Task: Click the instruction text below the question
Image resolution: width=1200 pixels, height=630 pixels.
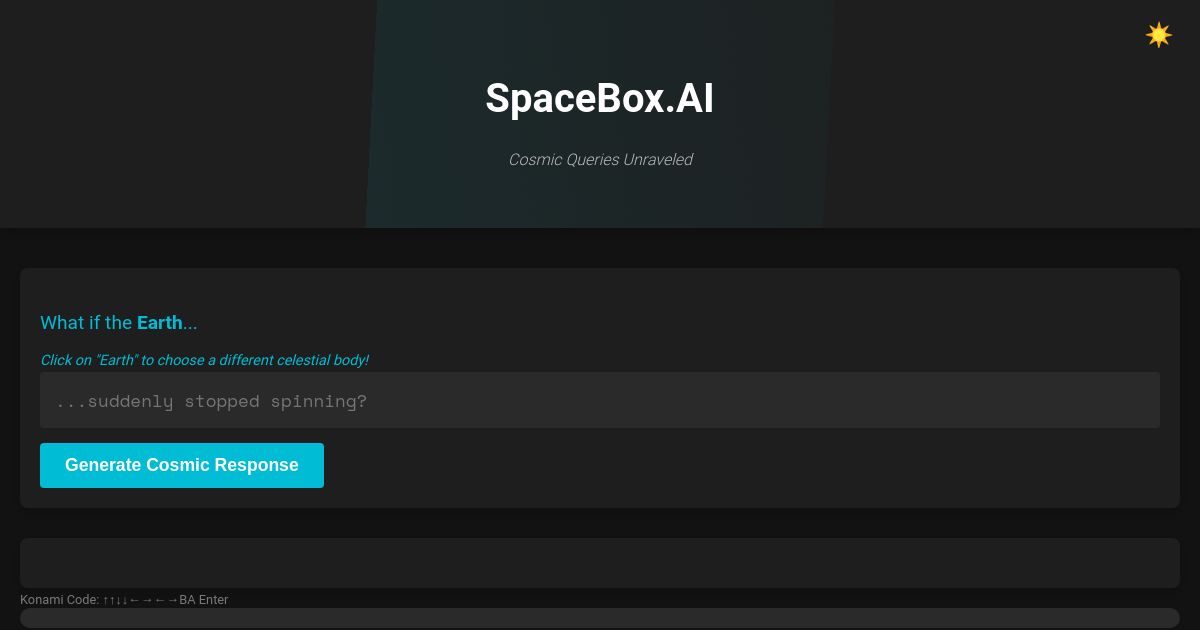Action: [x=204, y=360]
